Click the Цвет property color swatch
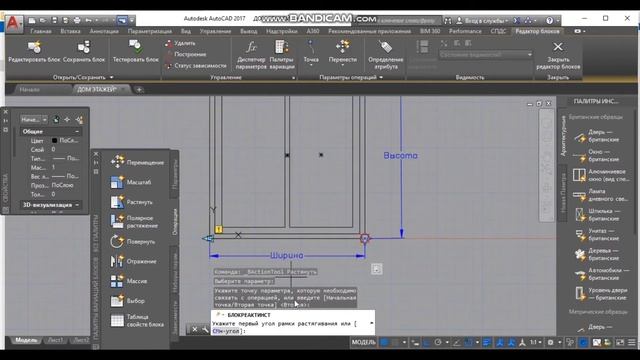This screenshot has height=360, width=640. point(54,140)
